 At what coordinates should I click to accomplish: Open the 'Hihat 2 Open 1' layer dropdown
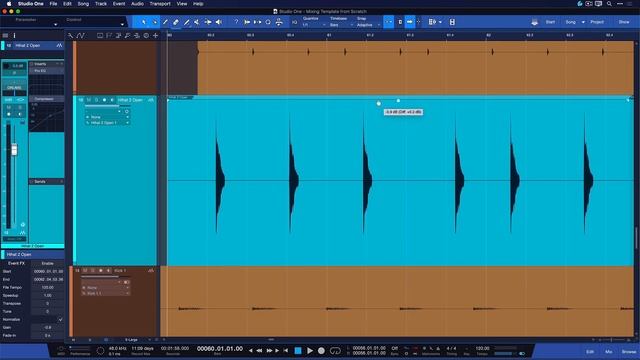108,123
